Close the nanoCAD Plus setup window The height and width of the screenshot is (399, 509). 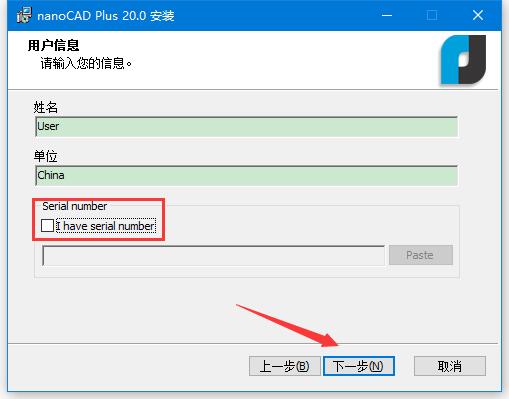point(478,15)
